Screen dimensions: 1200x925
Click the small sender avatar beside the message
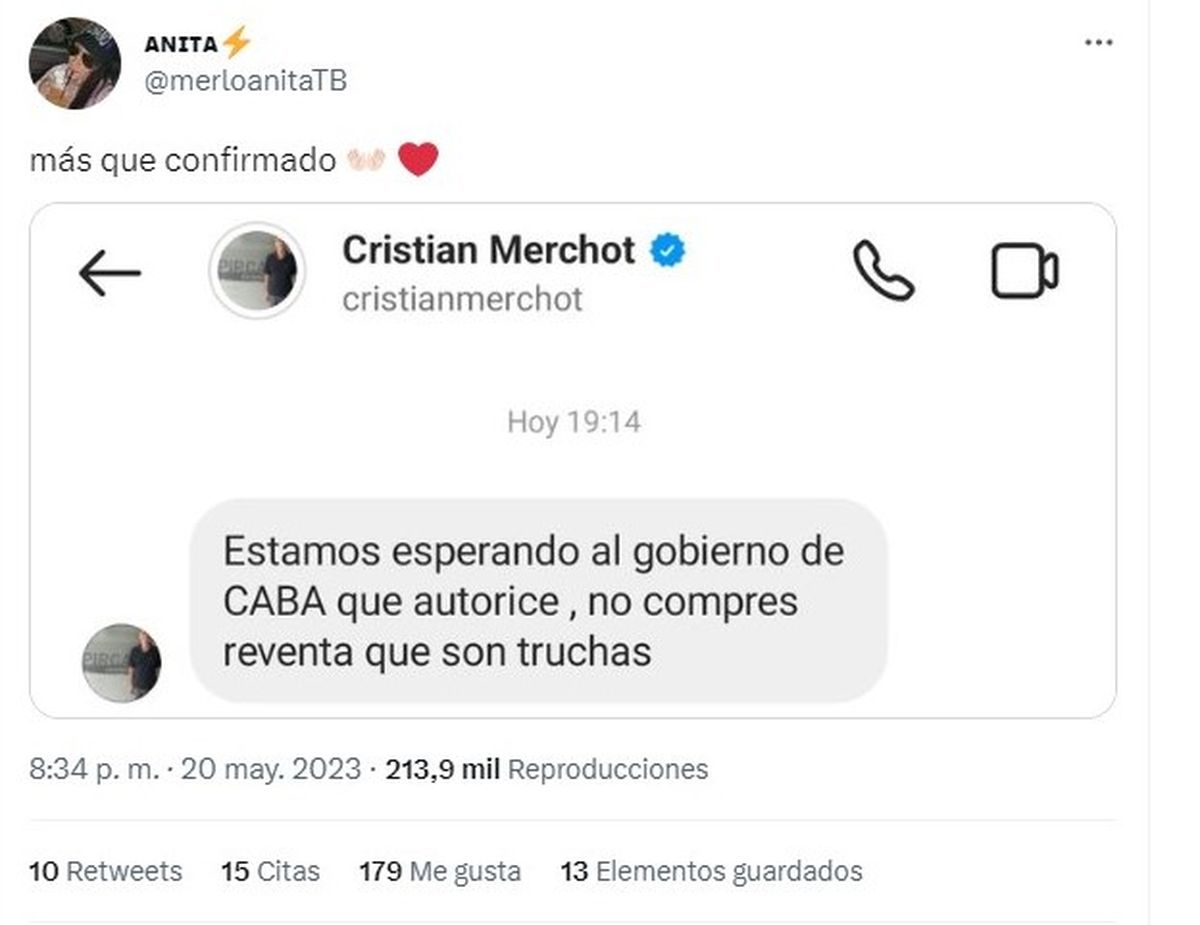(121, 662)
